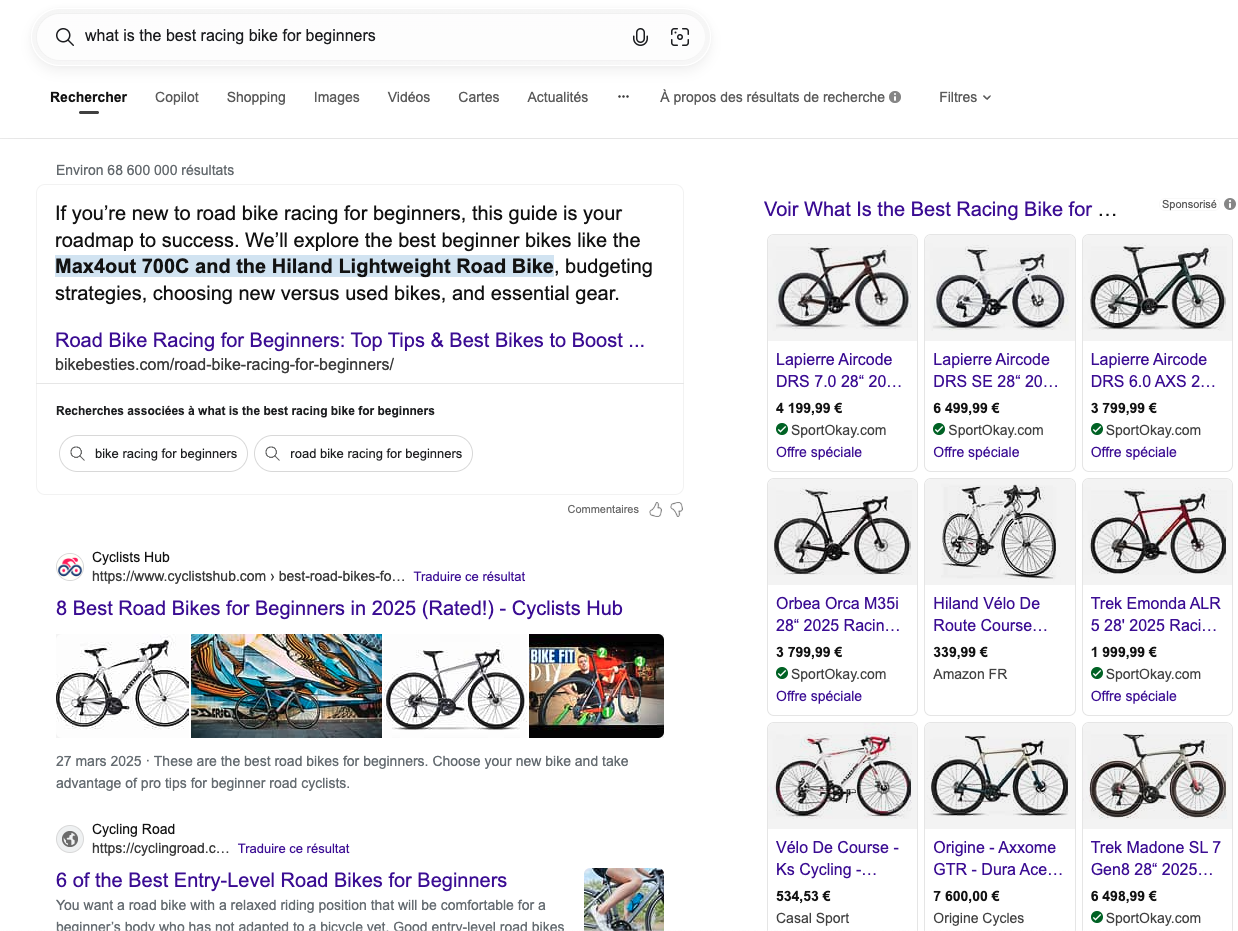Open Road Bike Racing for Beginners link
1238x931 pixels.
pos(350,340)
